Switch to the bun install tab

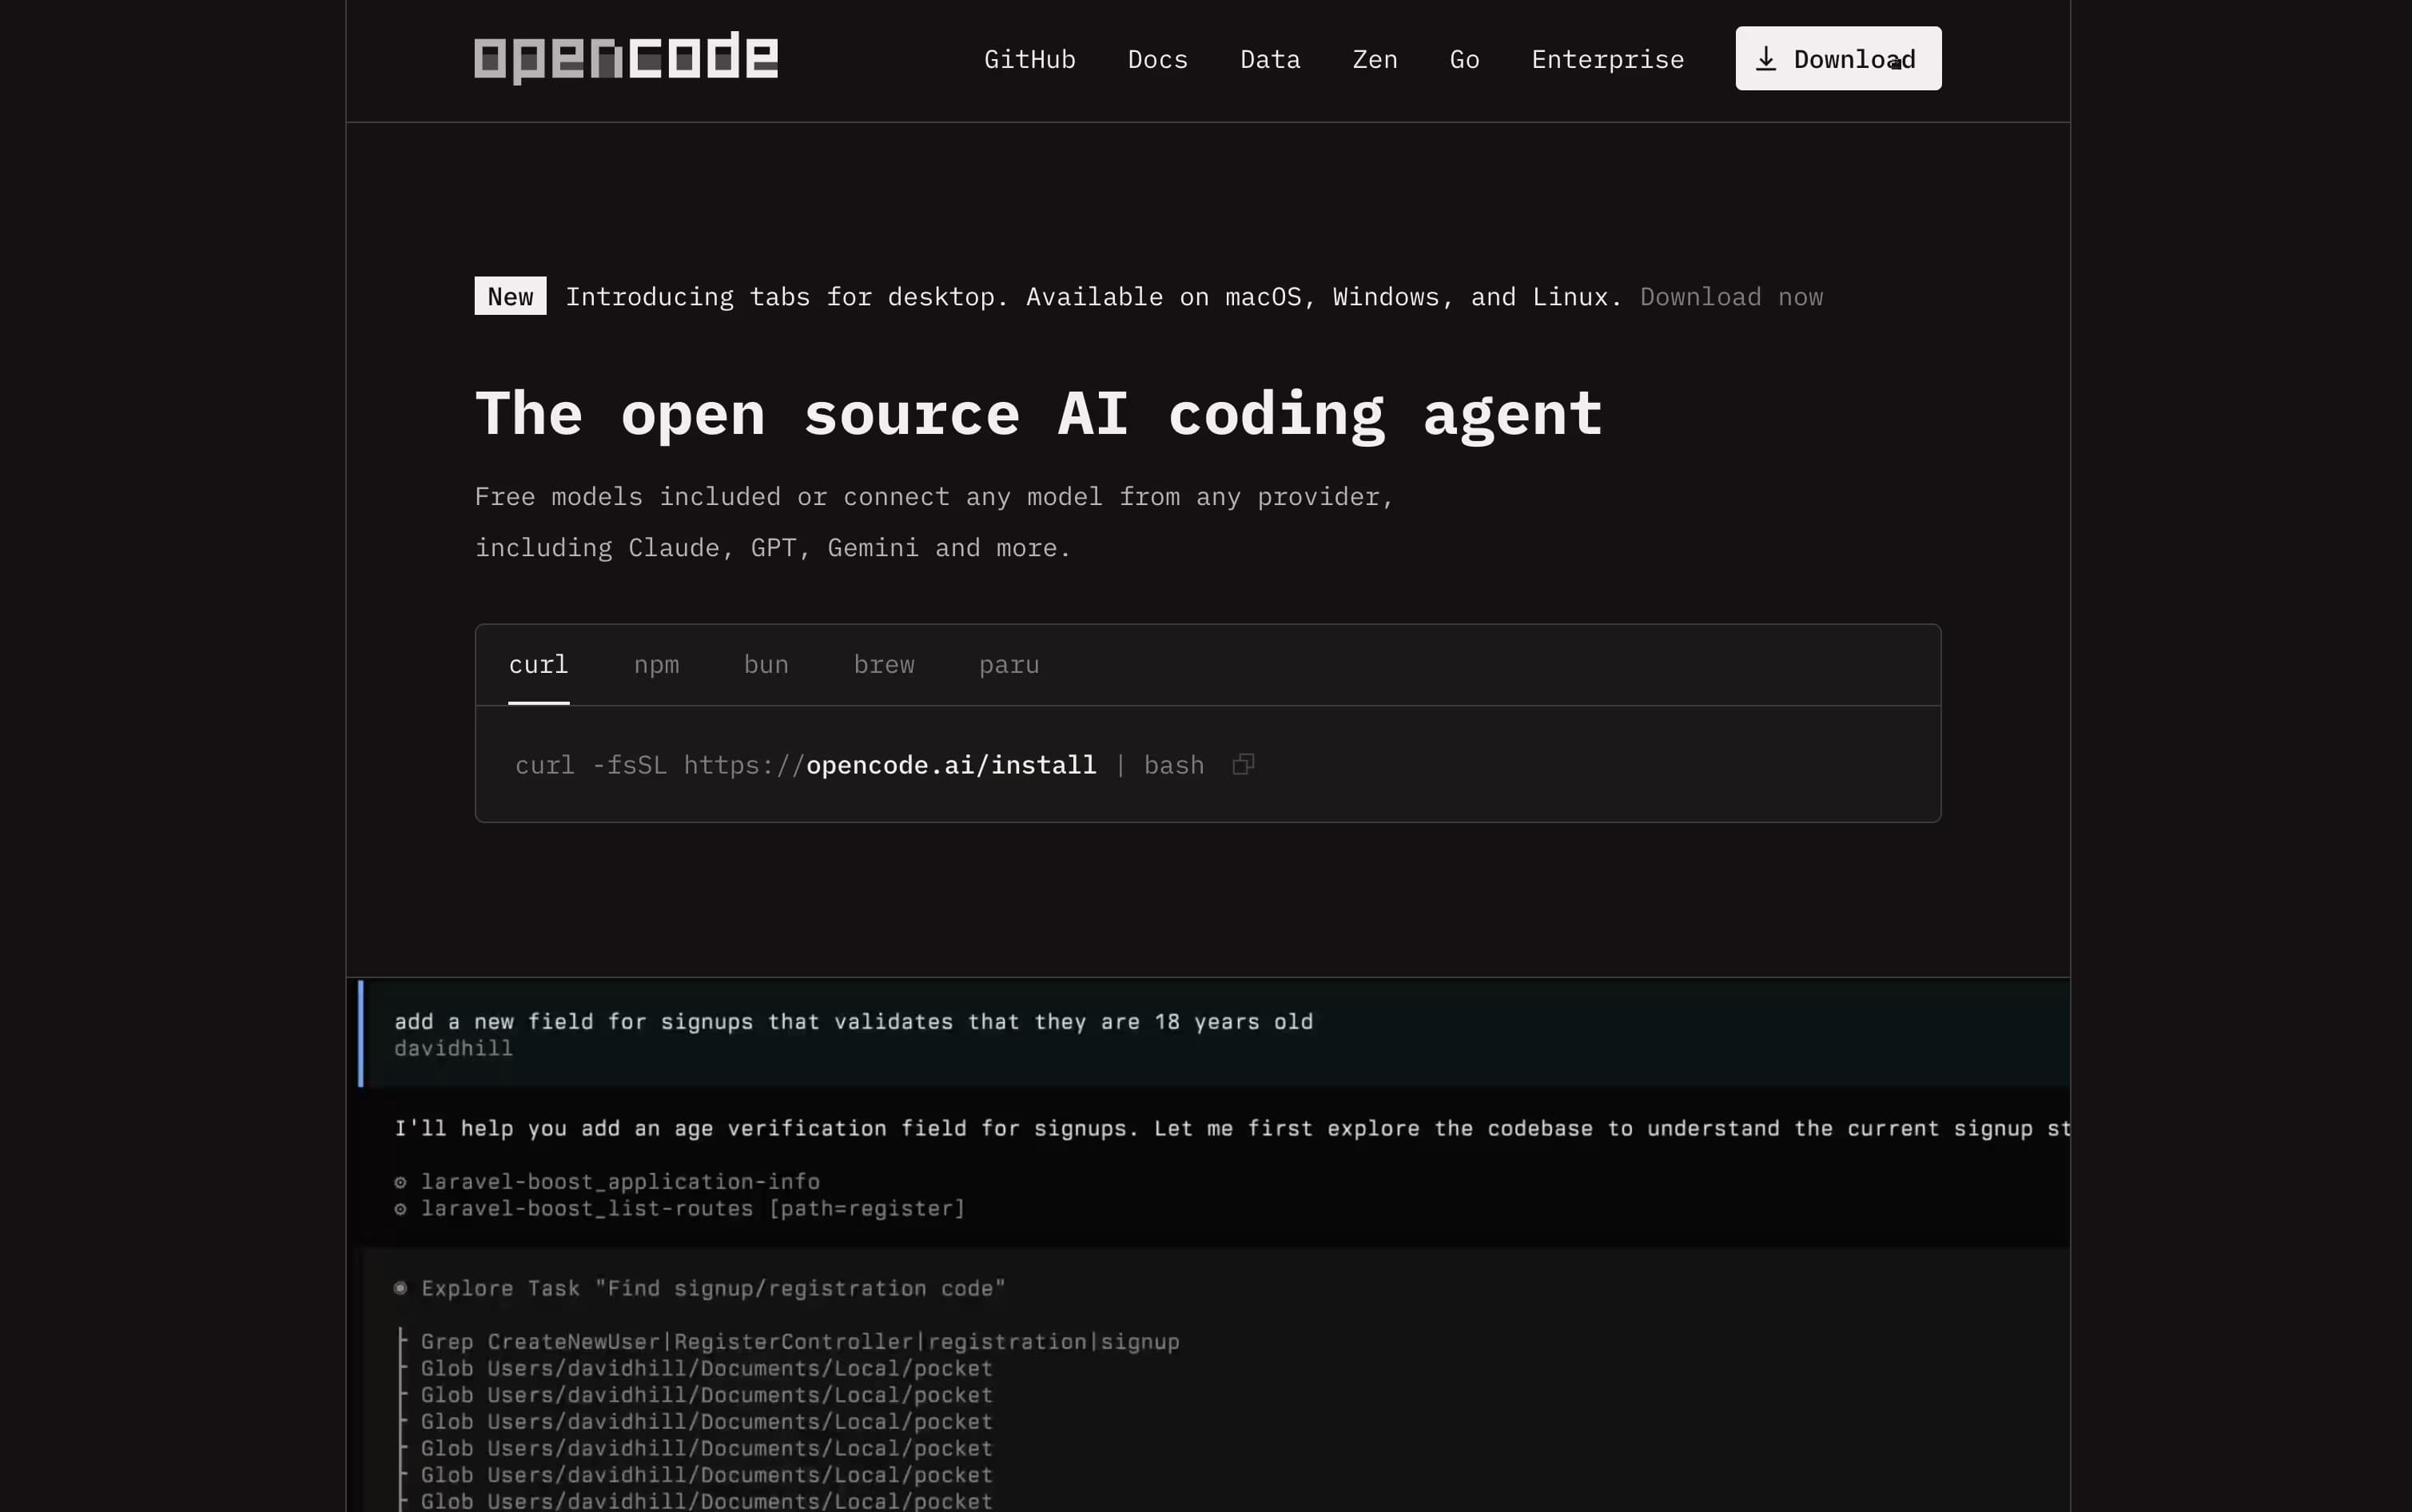pyautogui.click(x=766, y=665)
